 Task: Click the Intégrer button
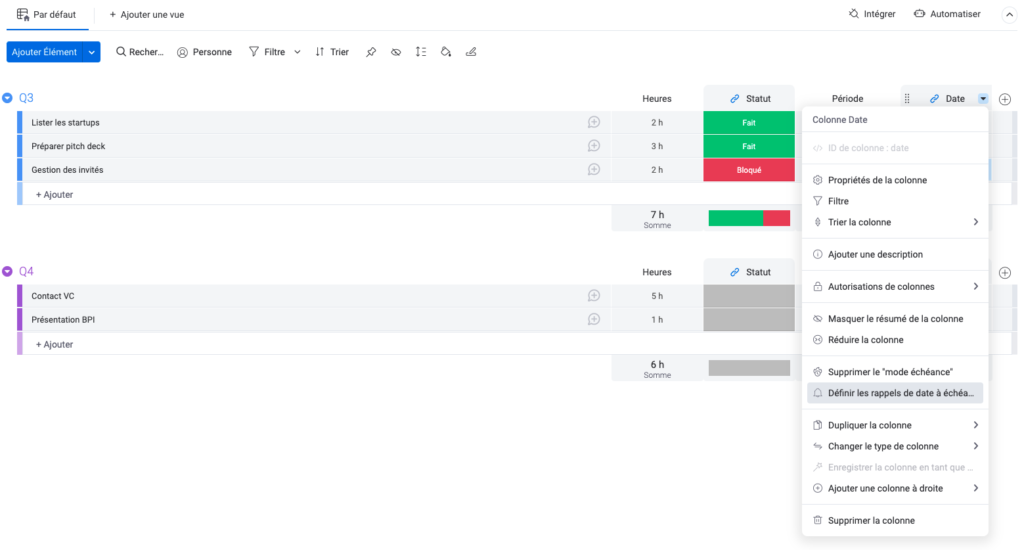click(872, 14)
